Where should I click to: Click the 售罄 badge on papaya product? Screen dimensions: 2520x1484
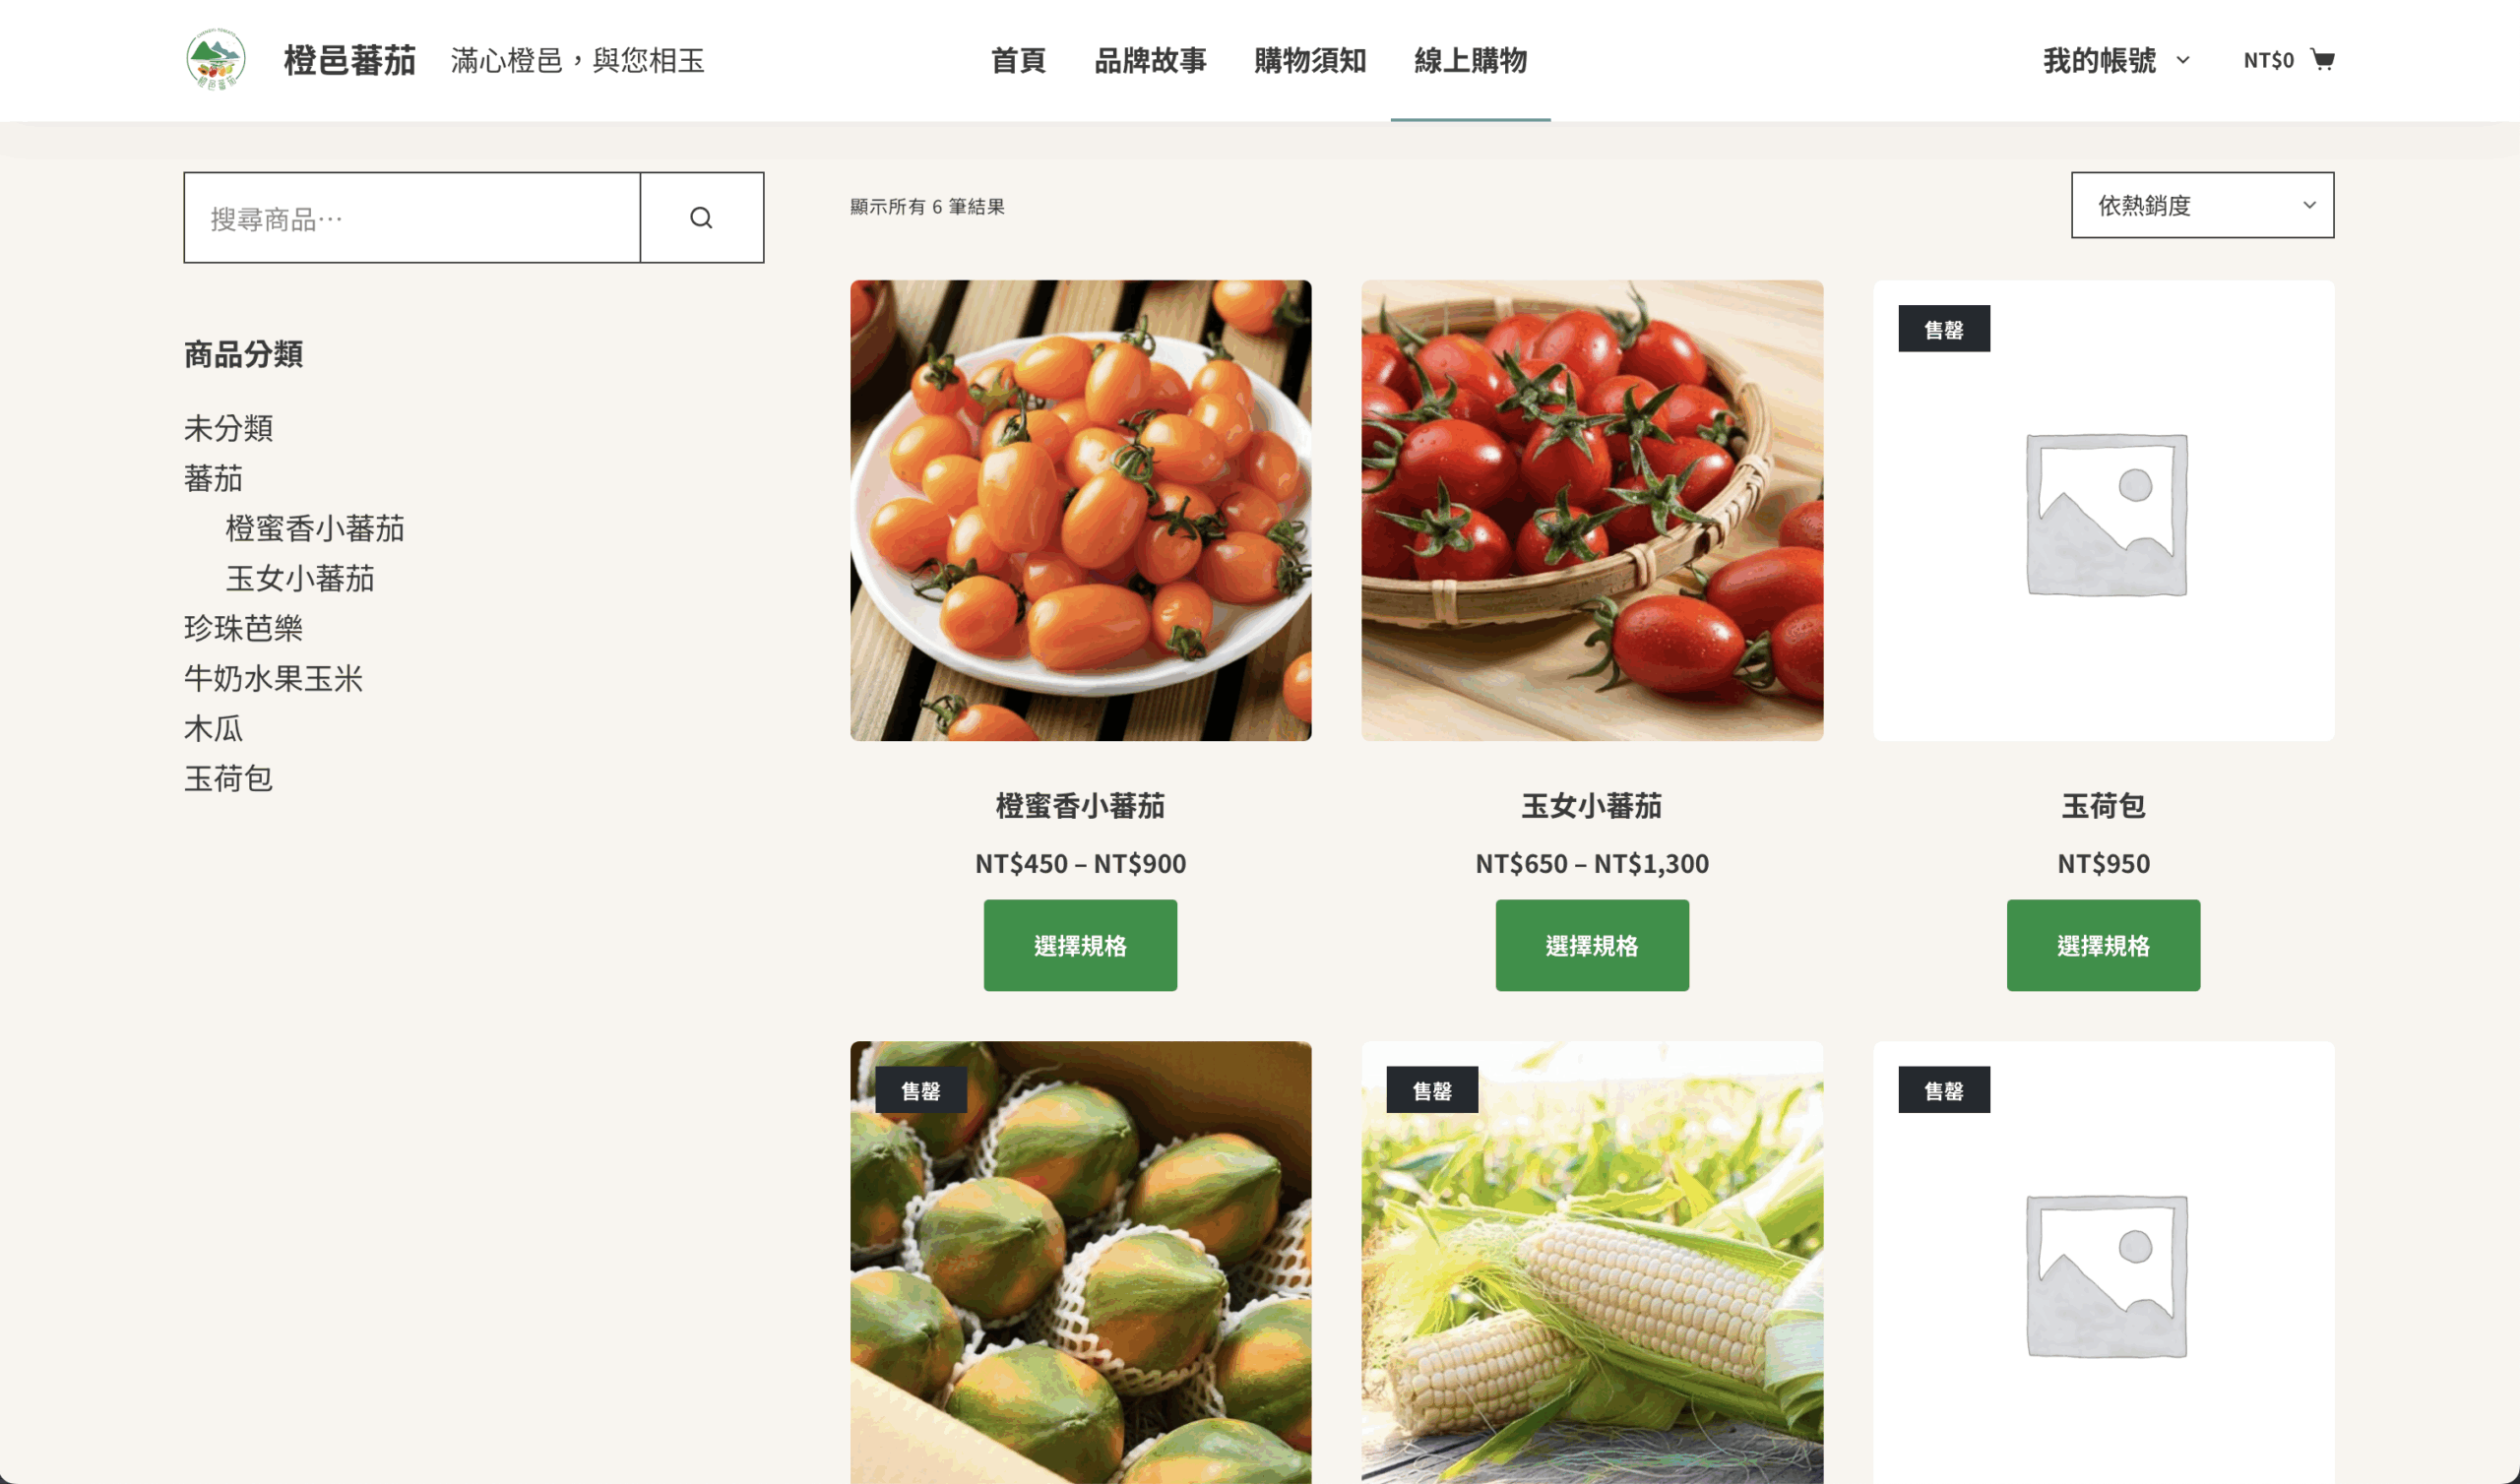click(x=920, y=1090)
